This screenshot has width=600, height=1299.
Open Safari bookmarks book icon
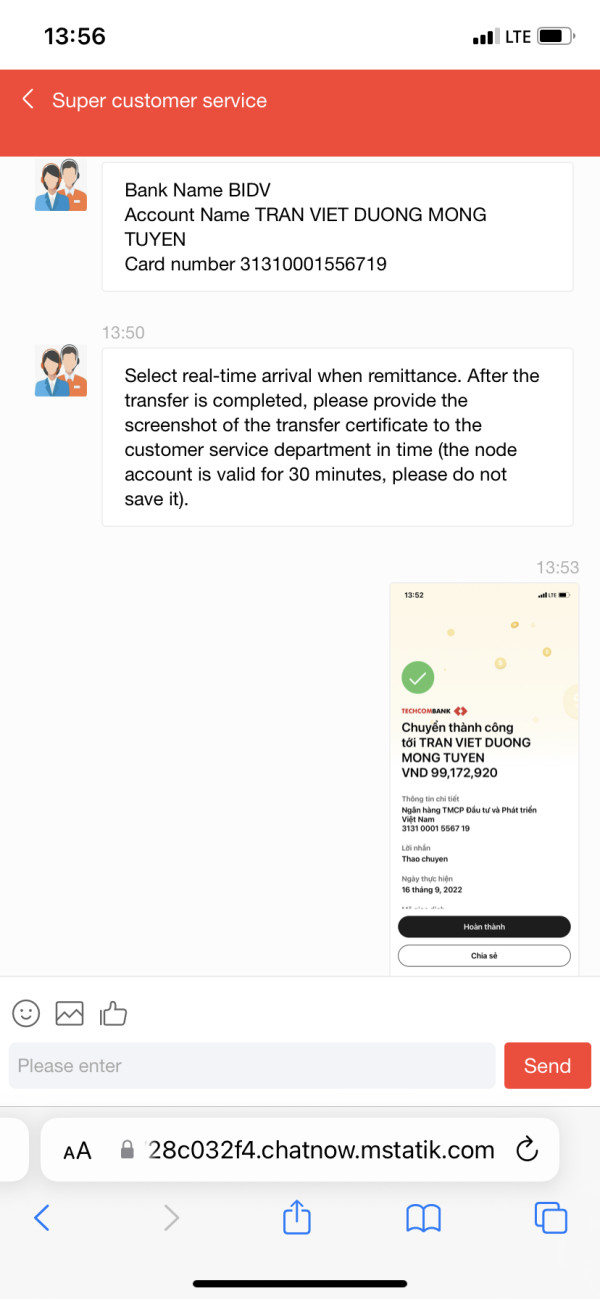click(x=424, y=1218)
